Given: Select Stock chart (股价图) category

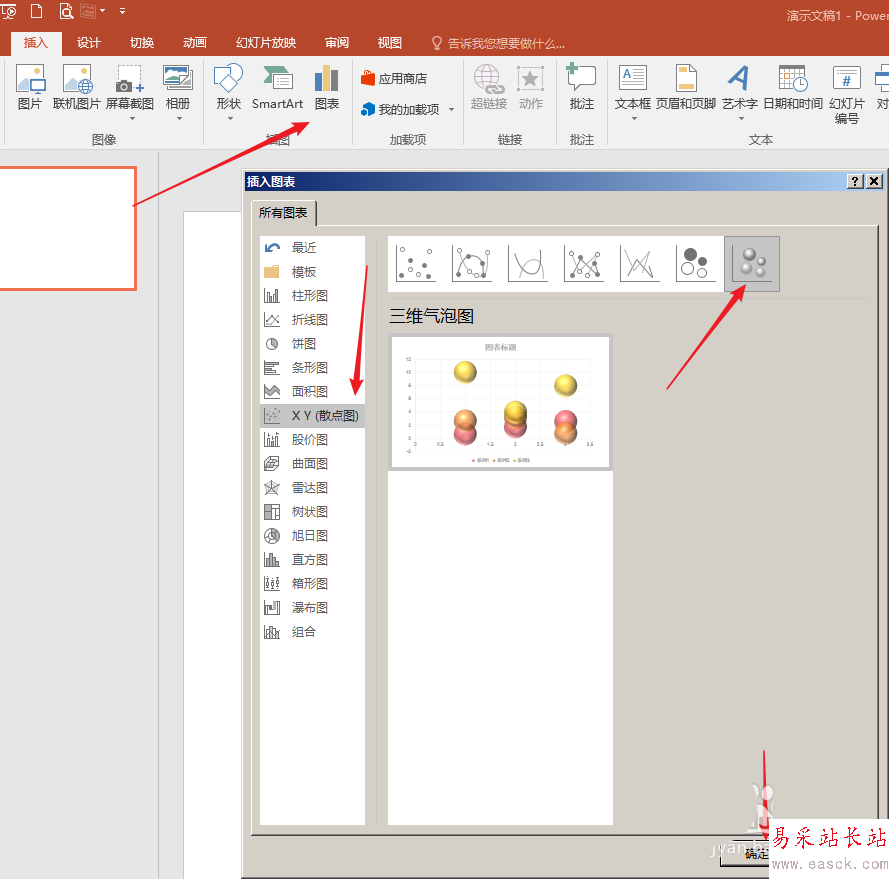Looking at the screenshot, I should click(312, 440).
